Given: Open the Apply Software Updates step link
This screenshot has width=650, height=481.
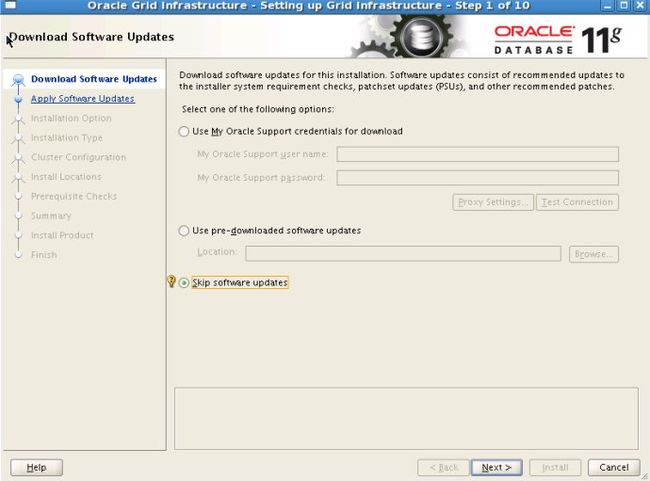Looking at the screenshot, I should click(x=83, y=99).
